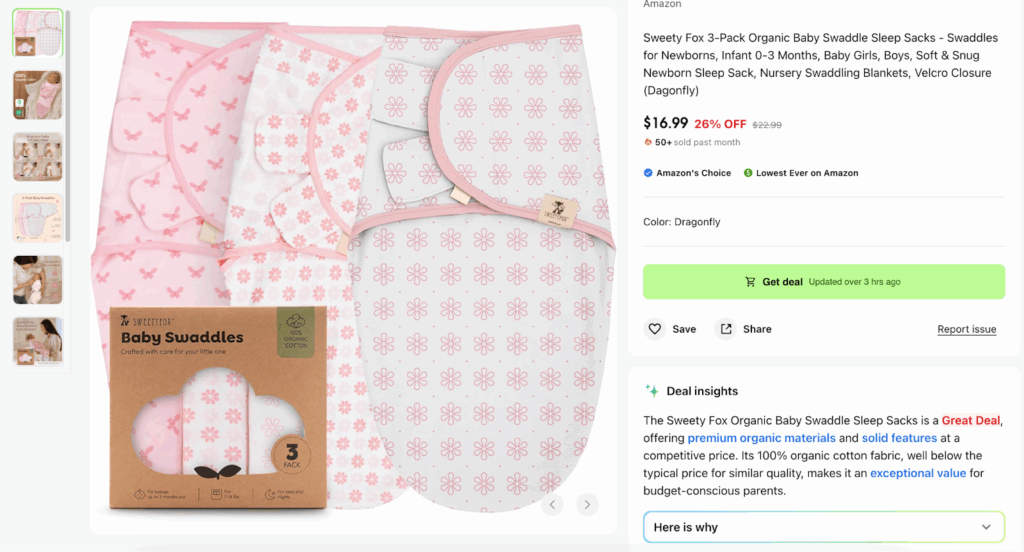This screenshot has height=552, width=1024.
Task: Click the green Lowest Ever badge icon
Action: [748, 173]
